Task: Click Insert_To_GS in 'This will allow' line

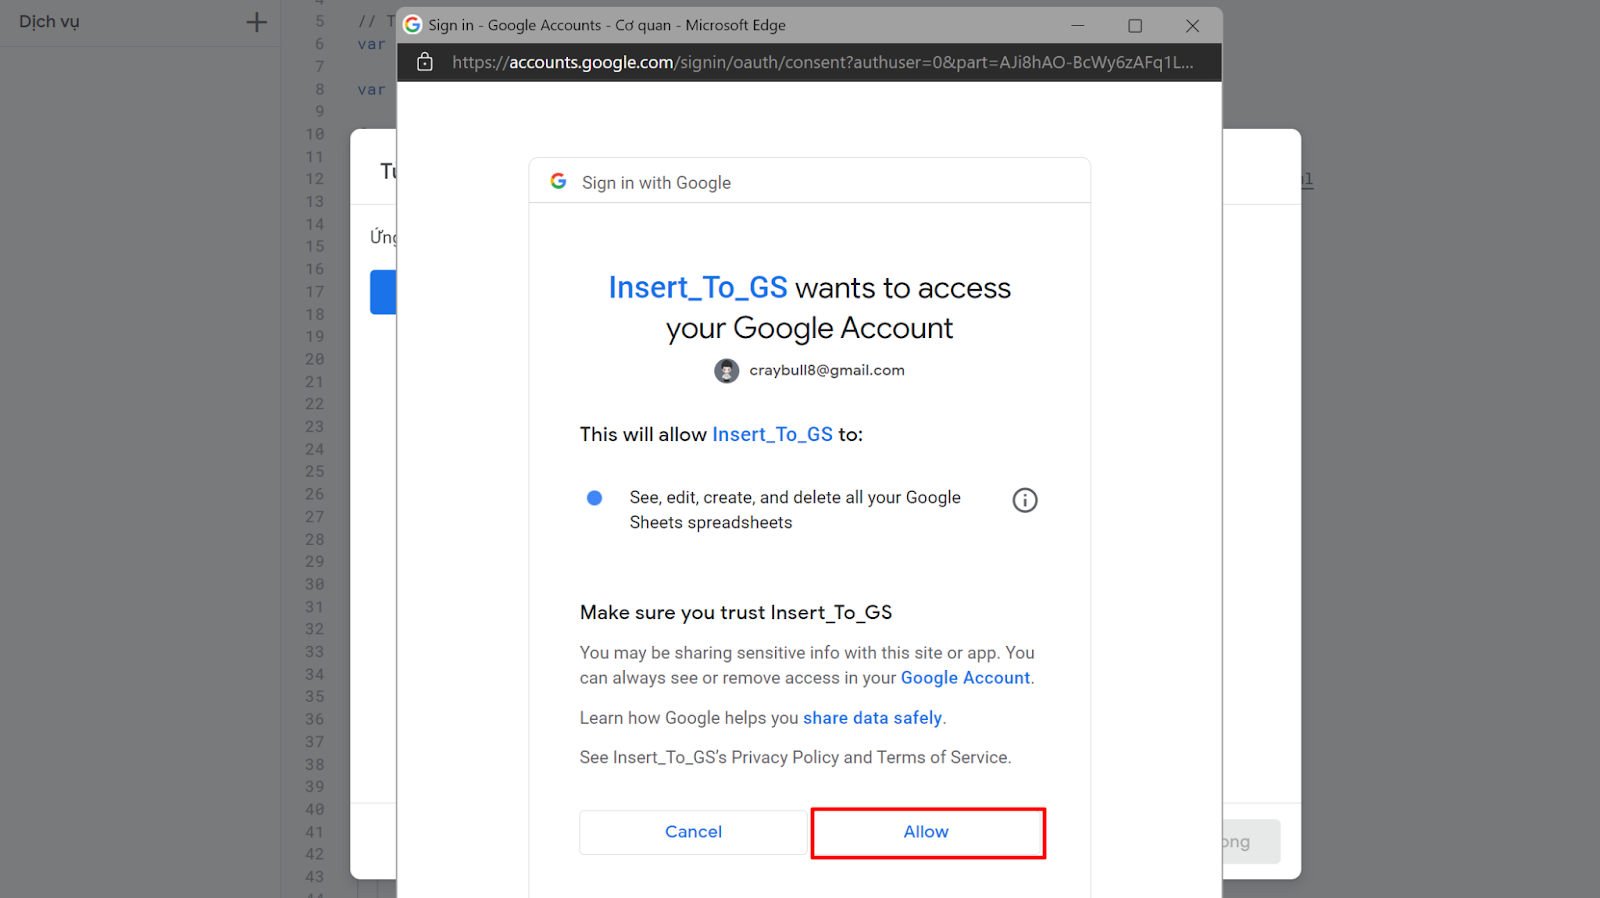Action: tap(772, 434)
